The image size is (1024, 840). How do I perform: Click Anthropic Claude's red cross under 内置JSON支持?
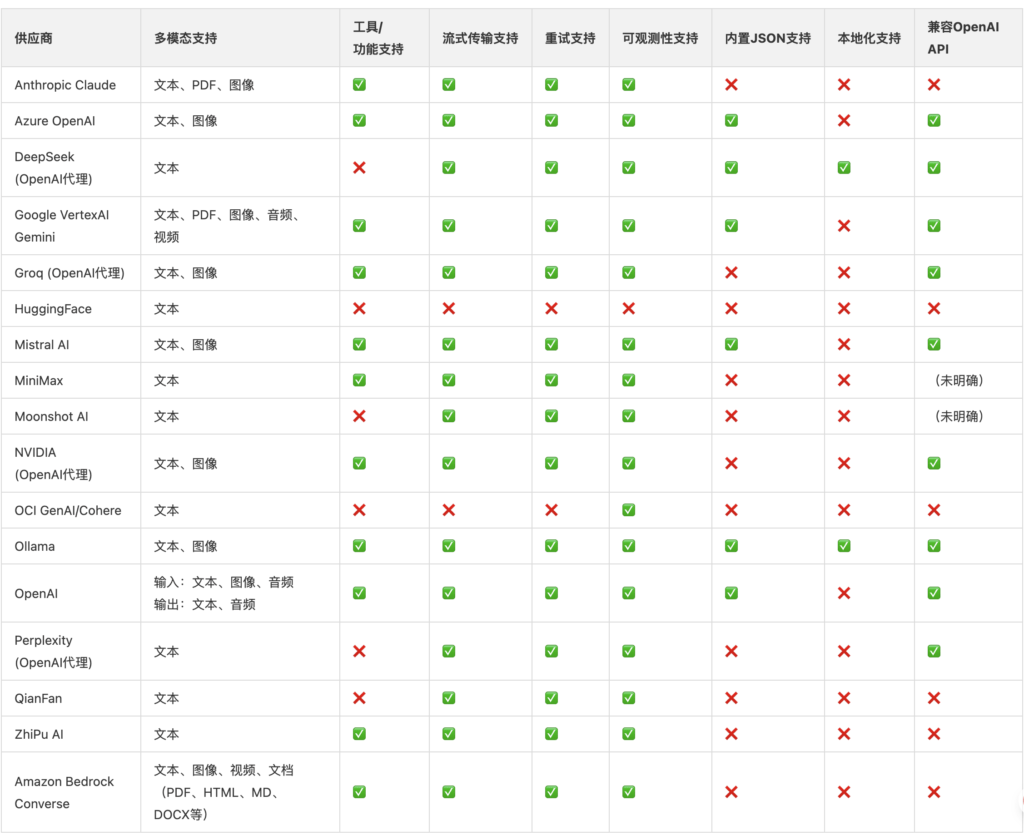(x=731, y=85)
